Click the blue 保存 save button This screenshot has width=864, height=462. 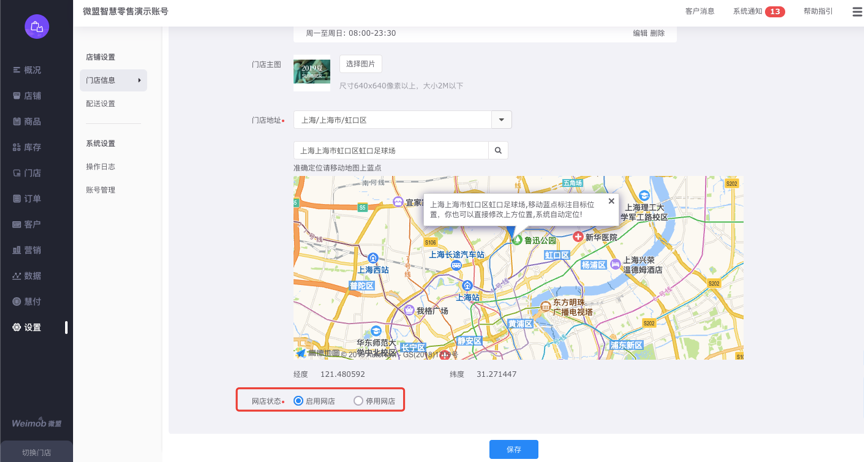click(514, 449)
